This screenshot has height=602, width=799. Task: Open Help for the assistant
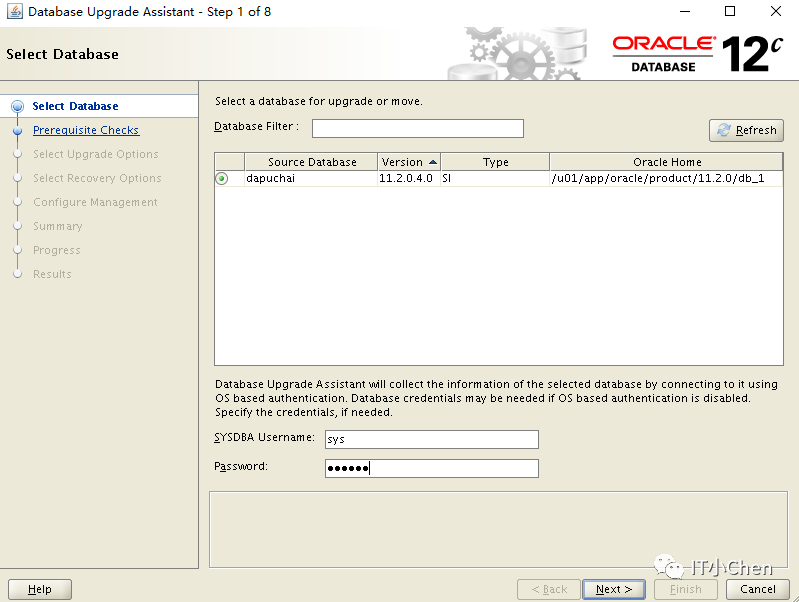40,589
